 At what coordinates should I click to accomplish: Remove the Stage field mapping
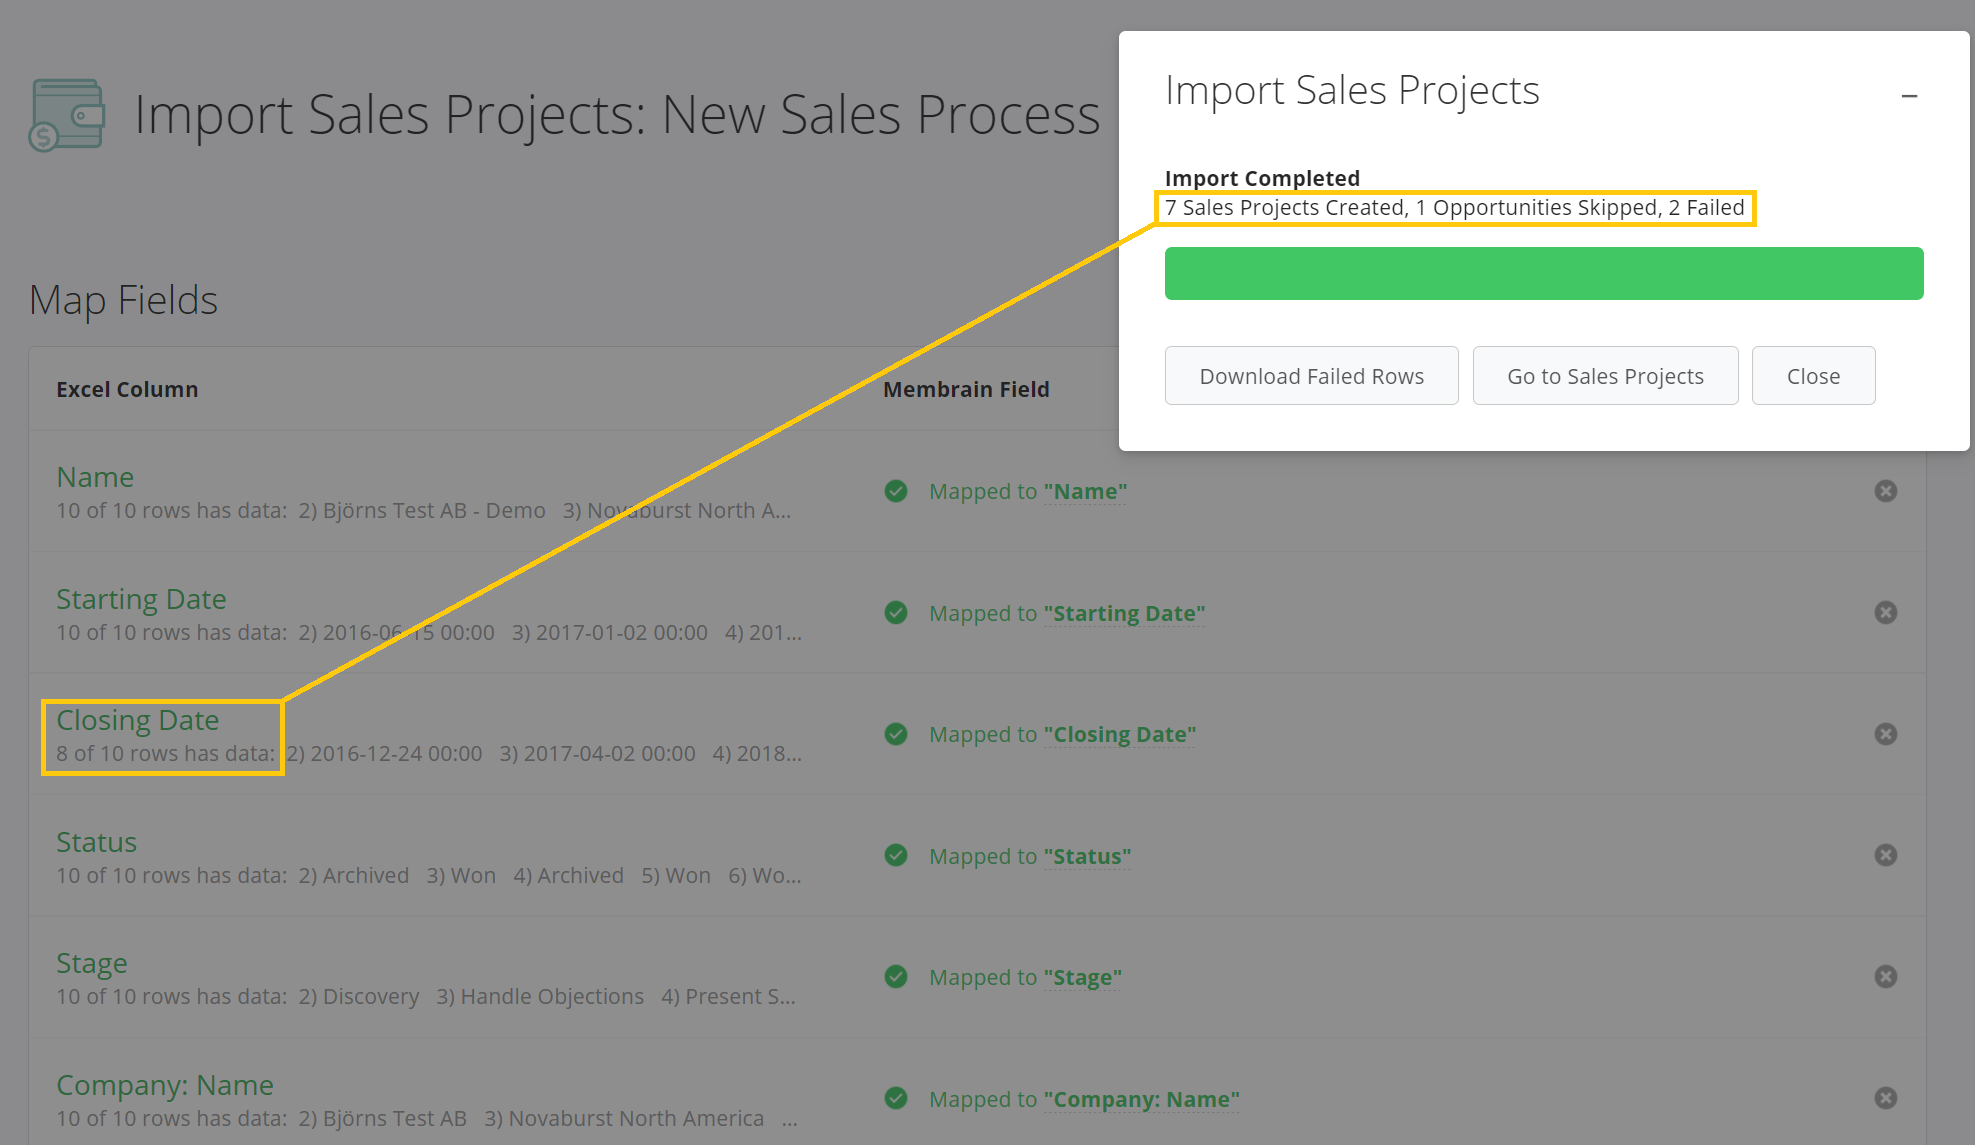(1885, 977)
